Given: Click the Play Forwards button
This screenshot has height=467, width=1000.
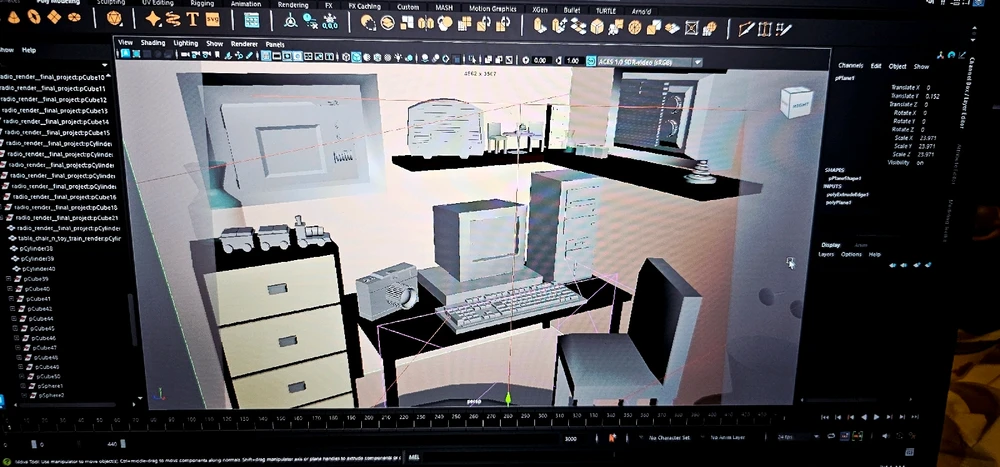Looking at the screenshot, I should [x=877, y=417].
